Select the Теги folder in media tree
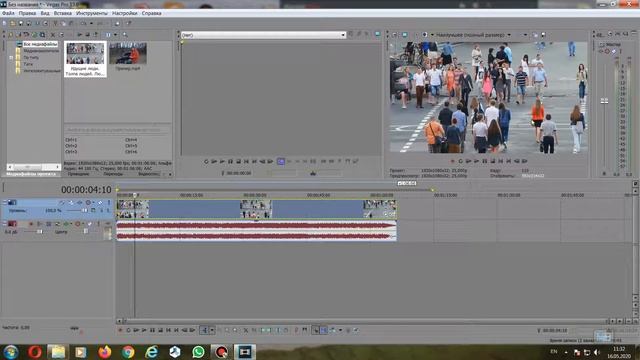The height and width of the screenshot is (360, 640). pyautogui.click(x=28, y=64)
